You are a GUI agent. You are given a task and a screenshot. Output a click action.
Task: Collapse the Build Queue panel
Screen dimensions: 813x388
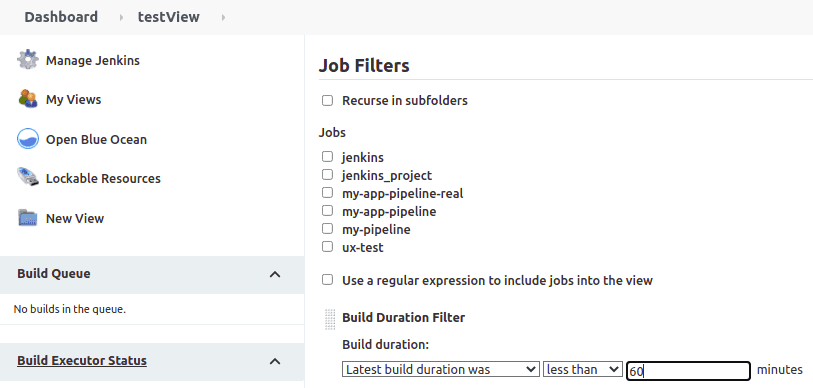click(275, 274)
